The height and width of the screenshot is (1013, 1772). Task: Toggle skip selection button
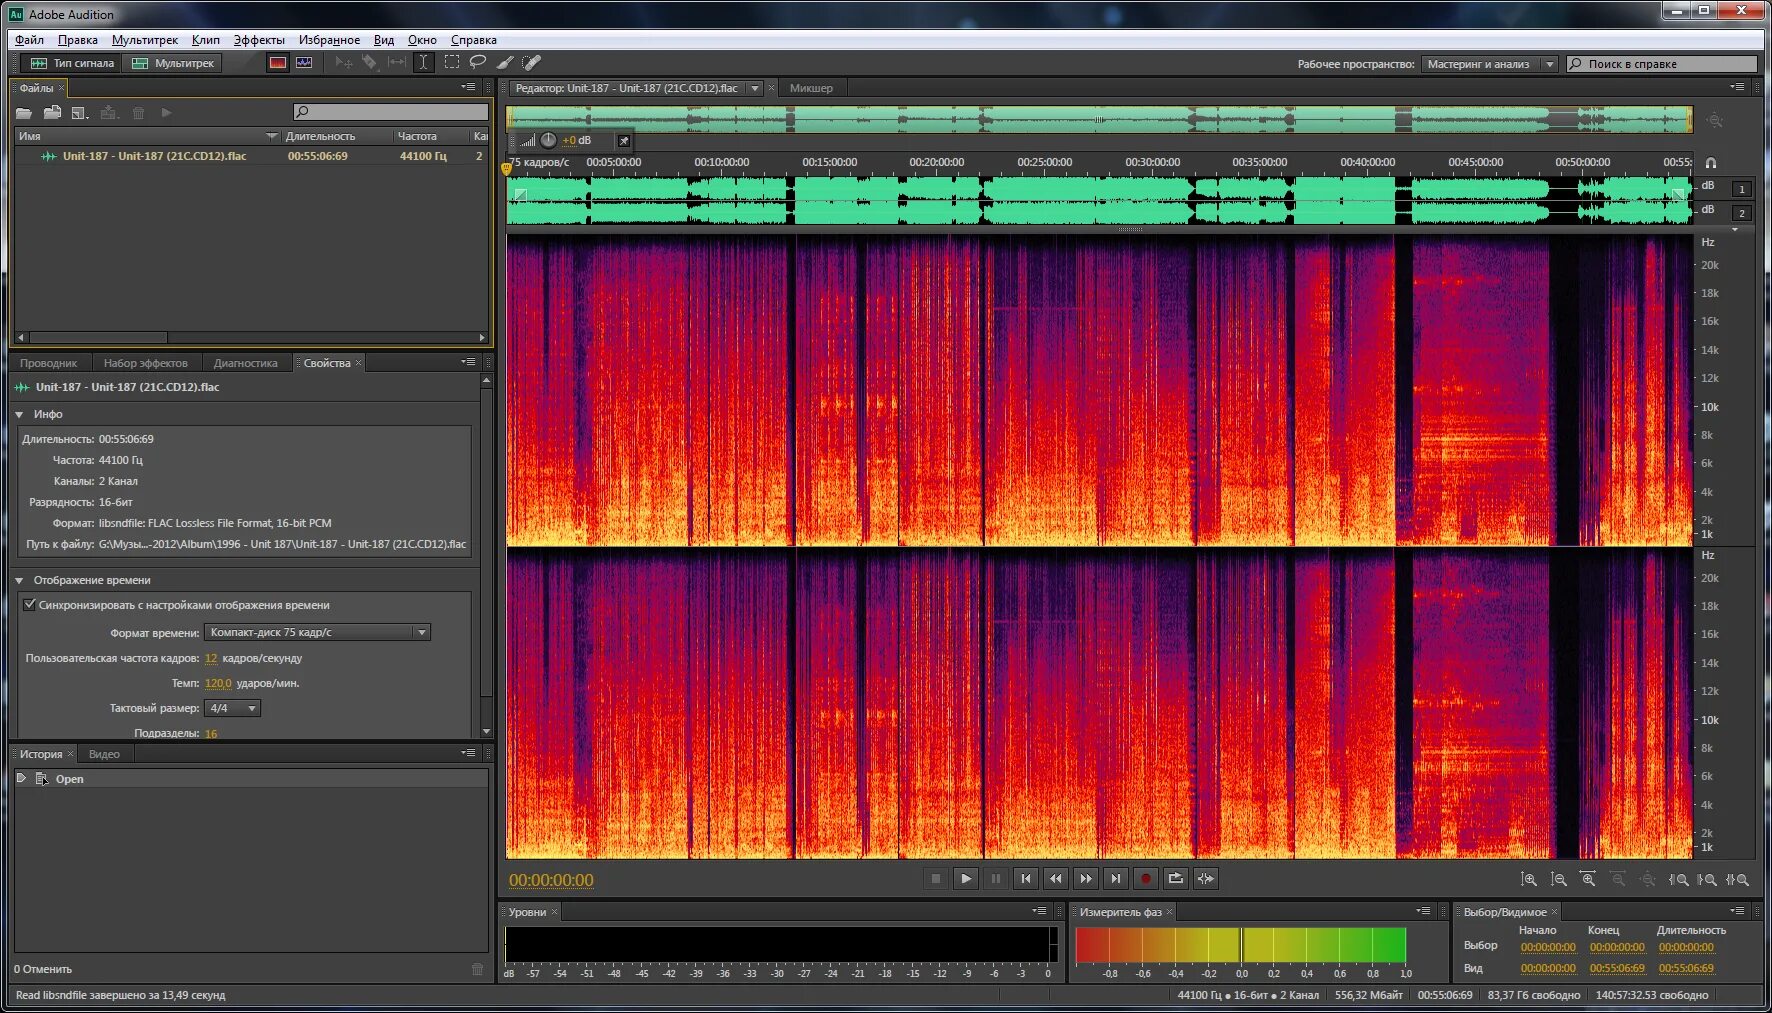pos(1206,879)
